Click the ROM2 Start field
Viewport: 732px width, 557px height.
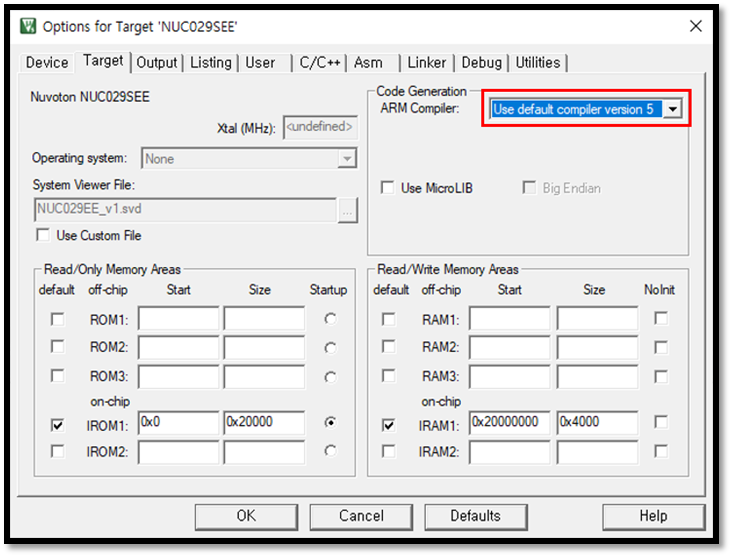click(x=178, y=347)
